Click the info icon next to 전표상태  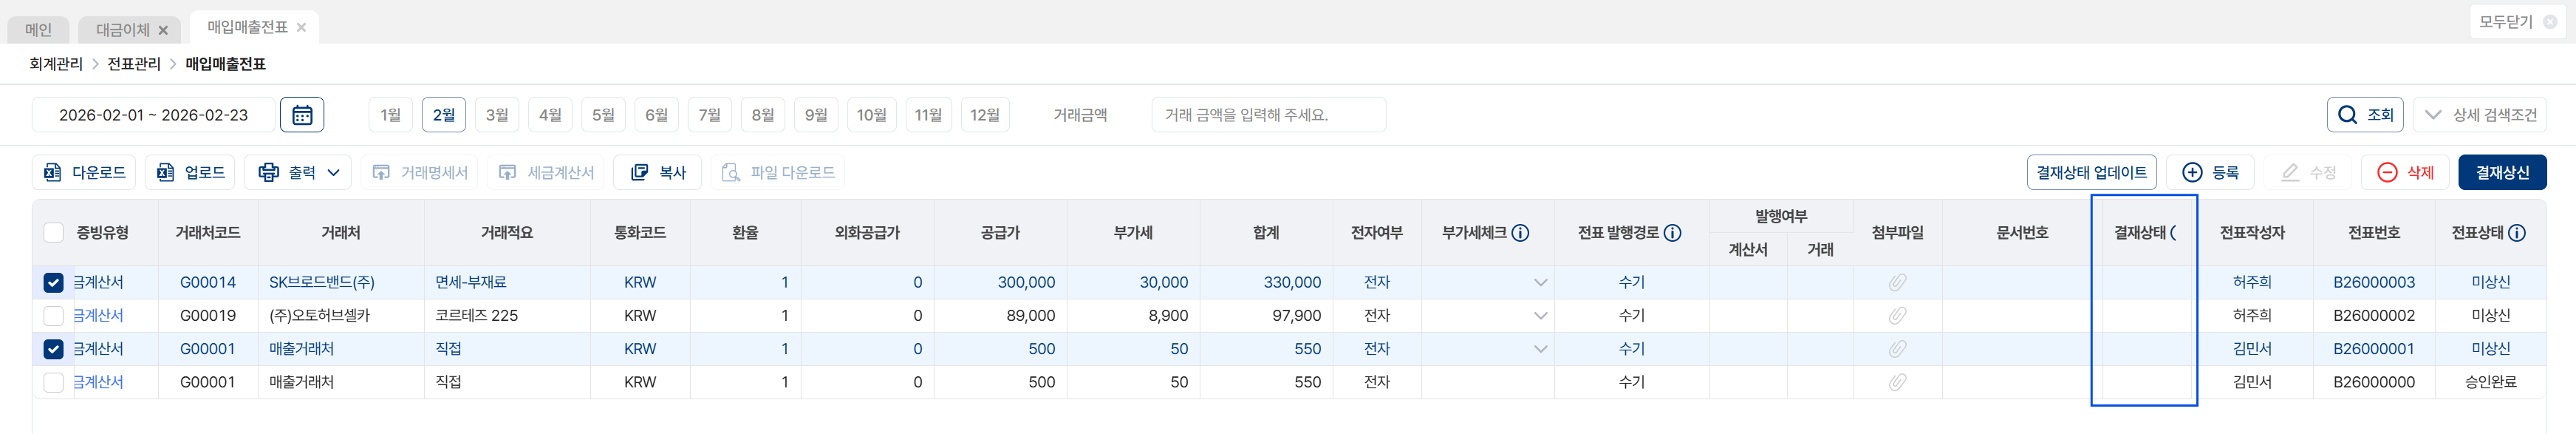[x=2517, y=233]
